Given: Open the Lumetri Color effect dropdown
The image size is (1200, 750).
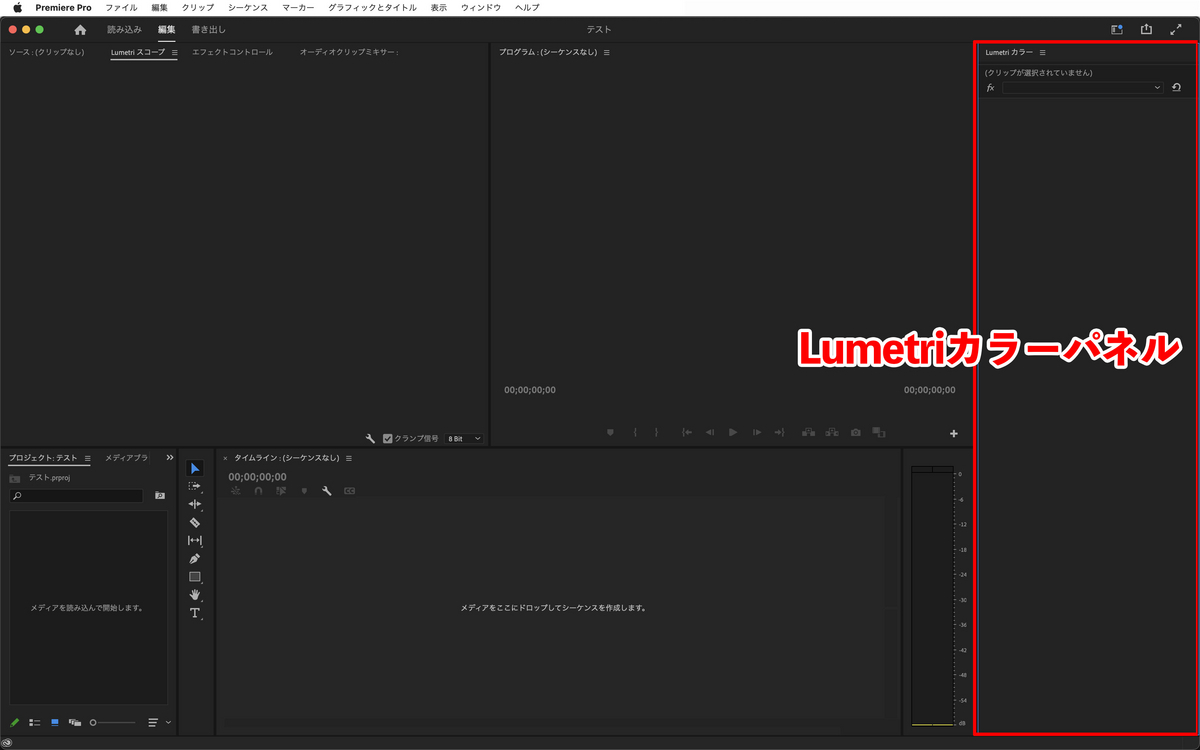Looking at the screenshot, I should tap(1083, 88).
